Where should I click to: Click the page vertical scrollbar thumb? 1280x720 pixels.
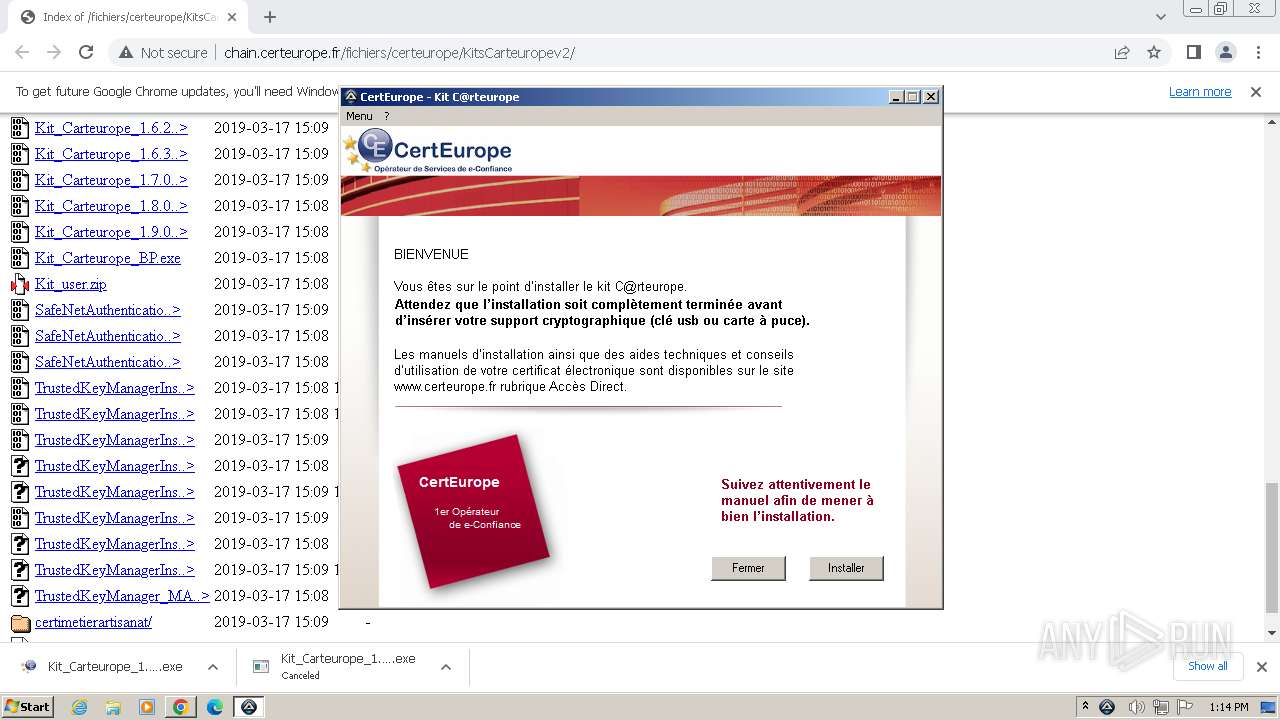tap(1271, 547)
